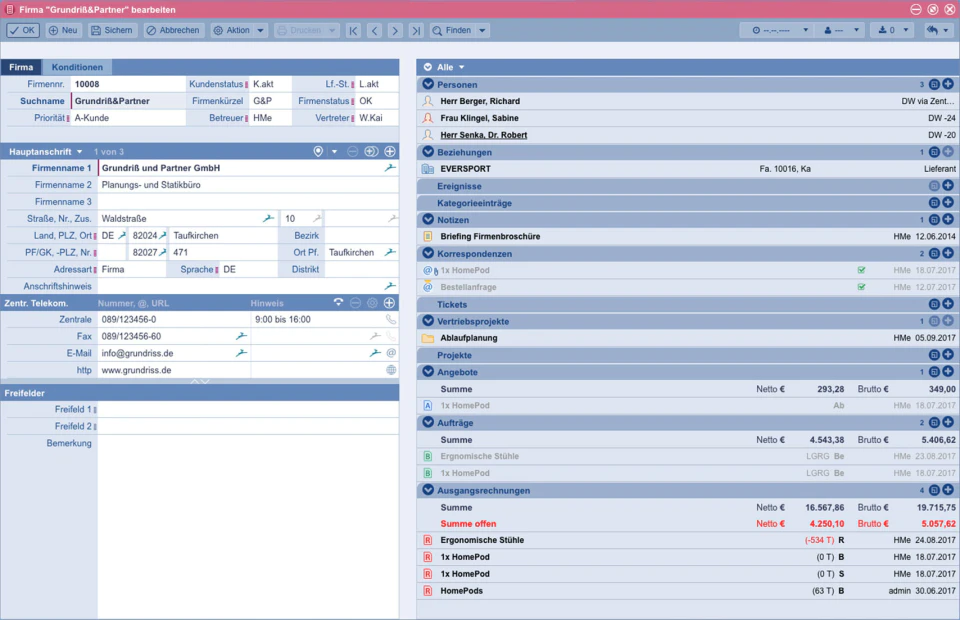Toggle checkmark on Bestellanfrage correspondence
The width and height of the screenshot is (960, 620).
pyautogui.click(x=861, y=287)
